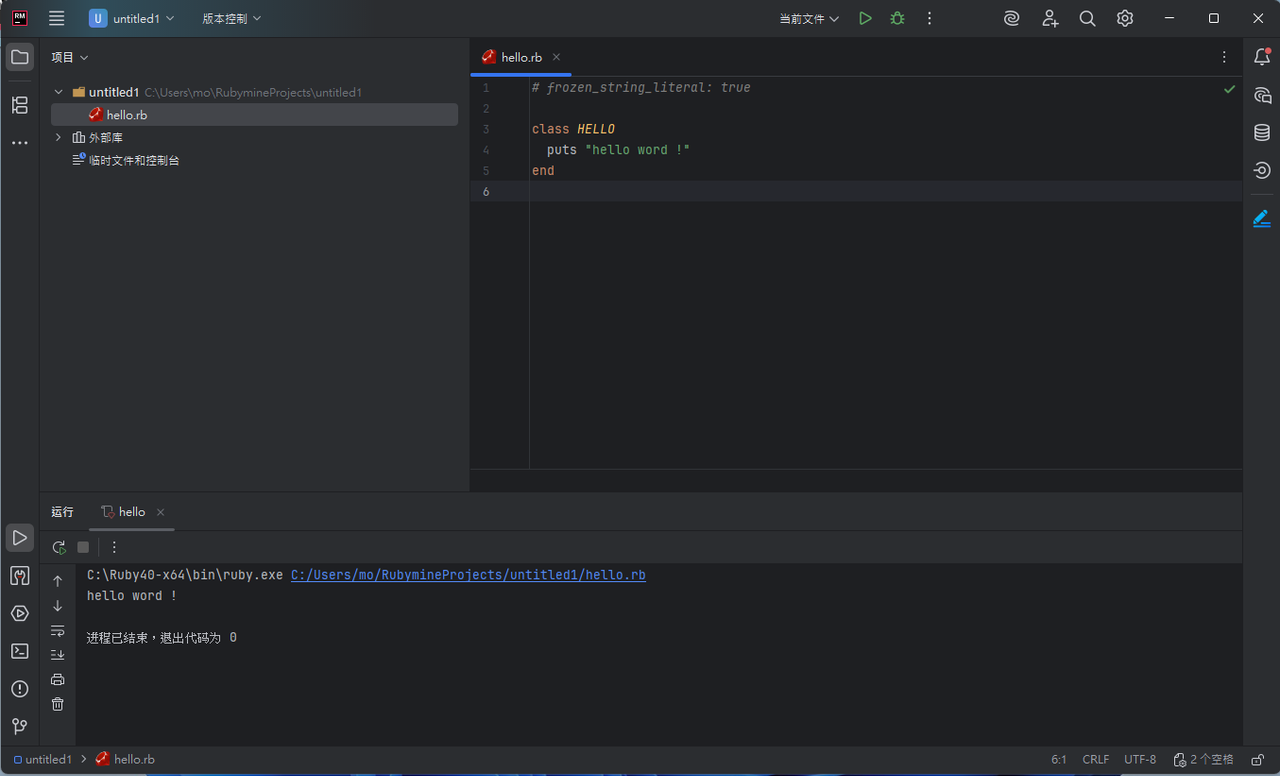Open the 版本控制 version control menu
Screen dimensions: 1280x776
pos(231,19)
